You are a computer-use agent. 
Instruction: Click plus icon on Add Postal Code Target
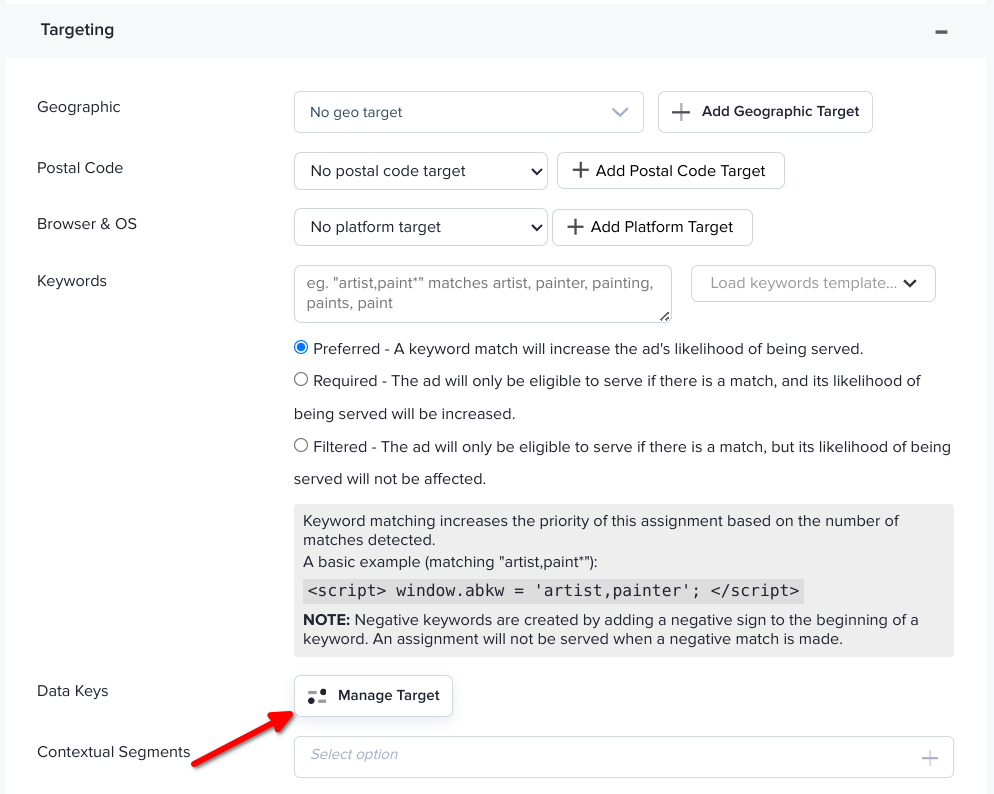coord(580,170)
